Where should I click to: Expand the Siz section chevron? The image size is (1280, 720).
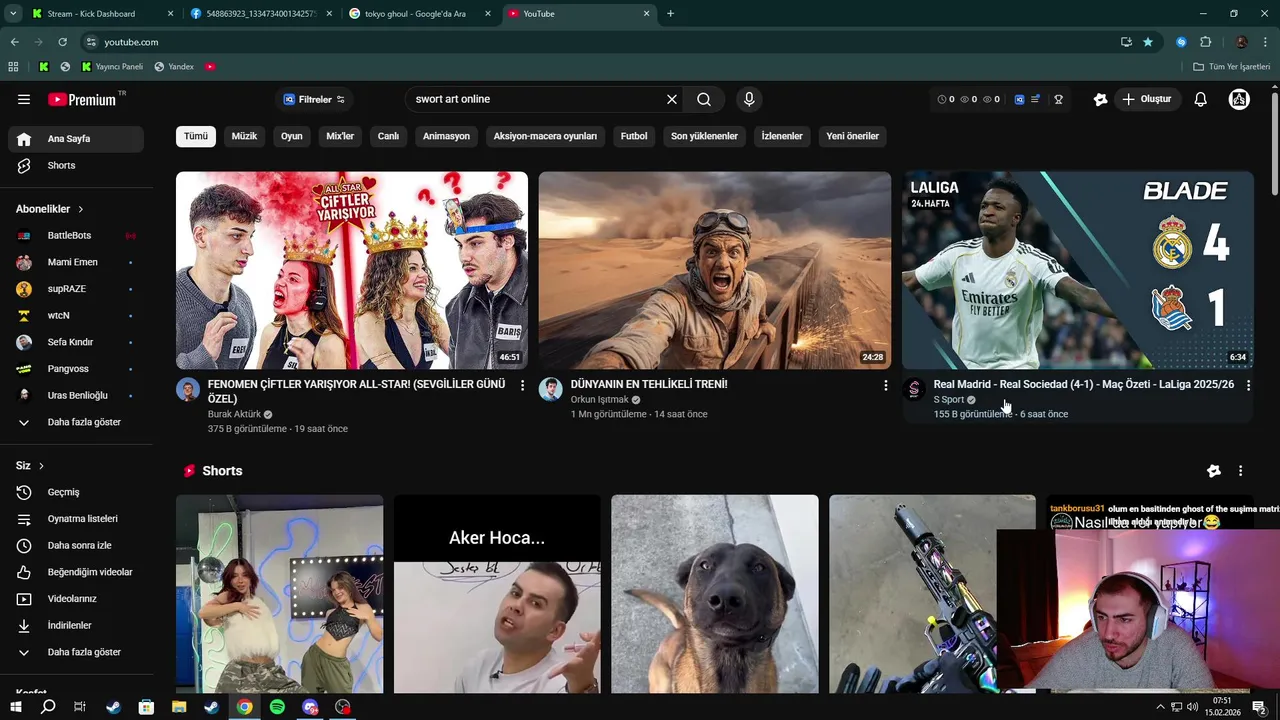point(41,466)
